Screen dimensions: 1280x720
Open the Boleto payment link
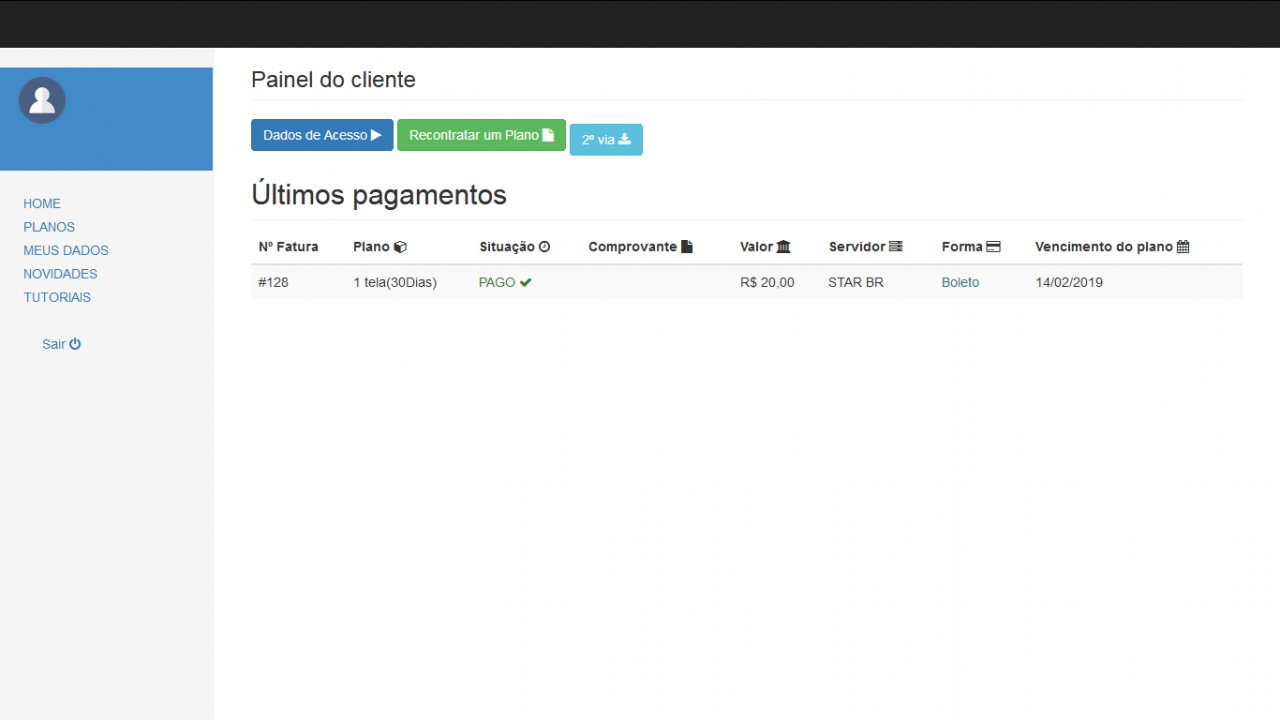(x=960, y=282)
